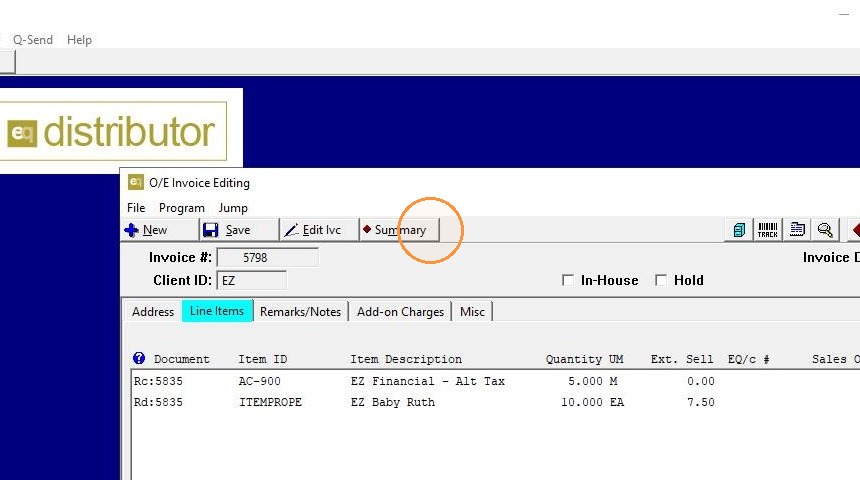
Task: Toggle the Hold checkbox
Action: [661, 280]
